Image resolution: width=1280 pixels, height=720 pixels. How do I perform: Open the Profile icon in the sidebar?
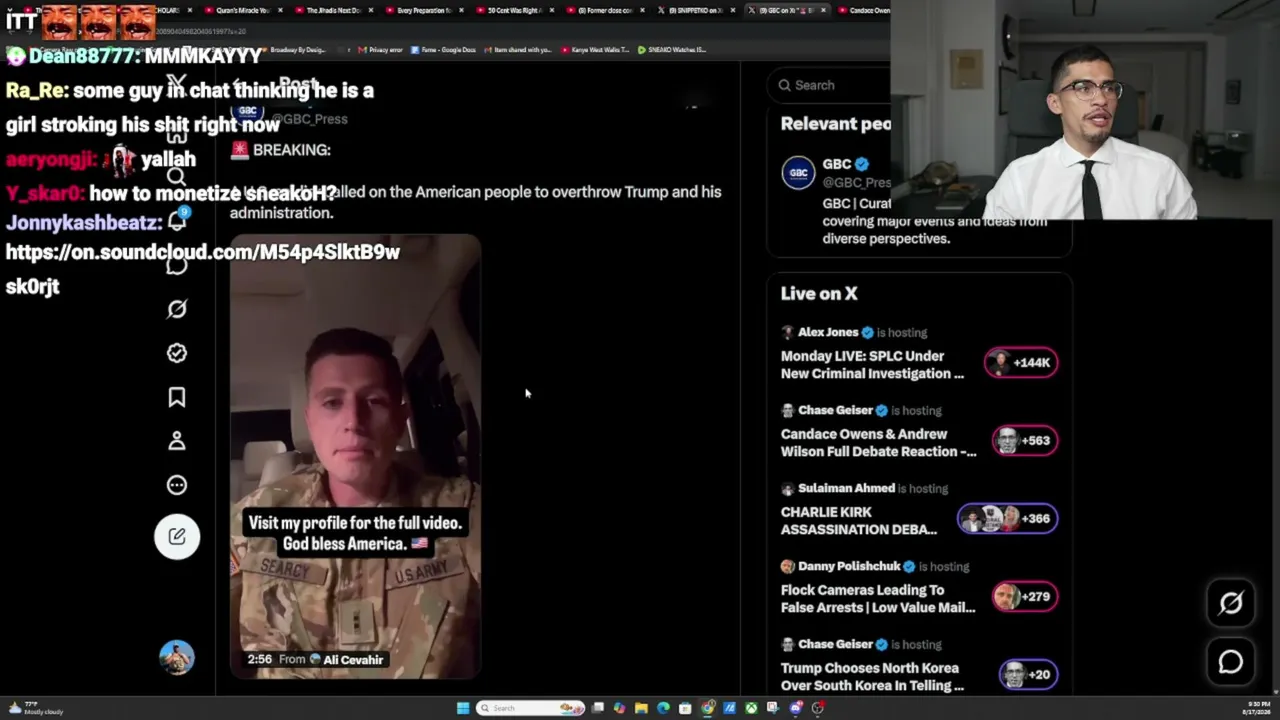click(177, 441)
